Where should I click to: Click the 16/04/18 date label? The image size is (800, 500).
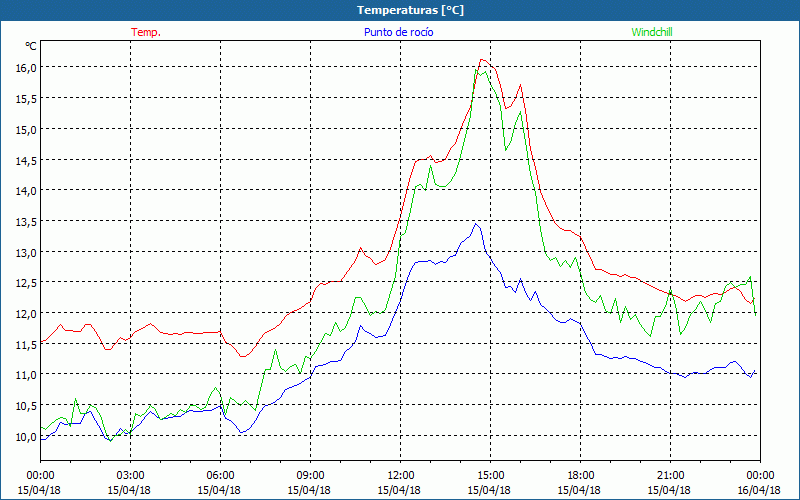click(x=759, y=490)
